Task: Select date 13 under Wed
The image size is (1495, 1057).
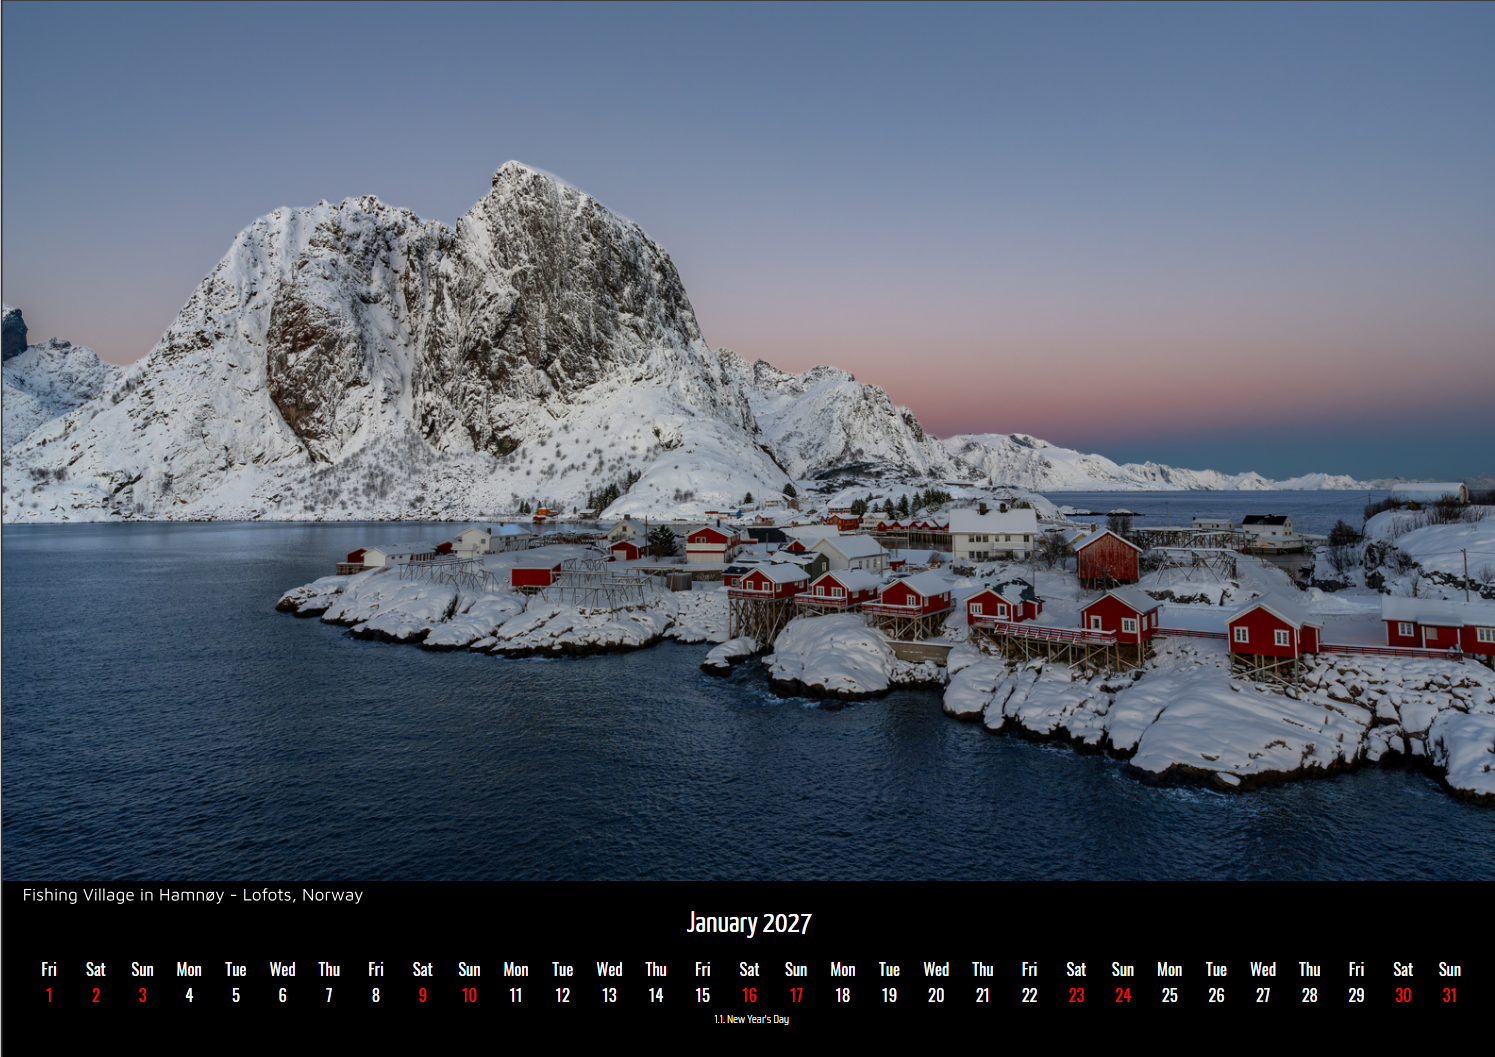Action: click(609, 995)
